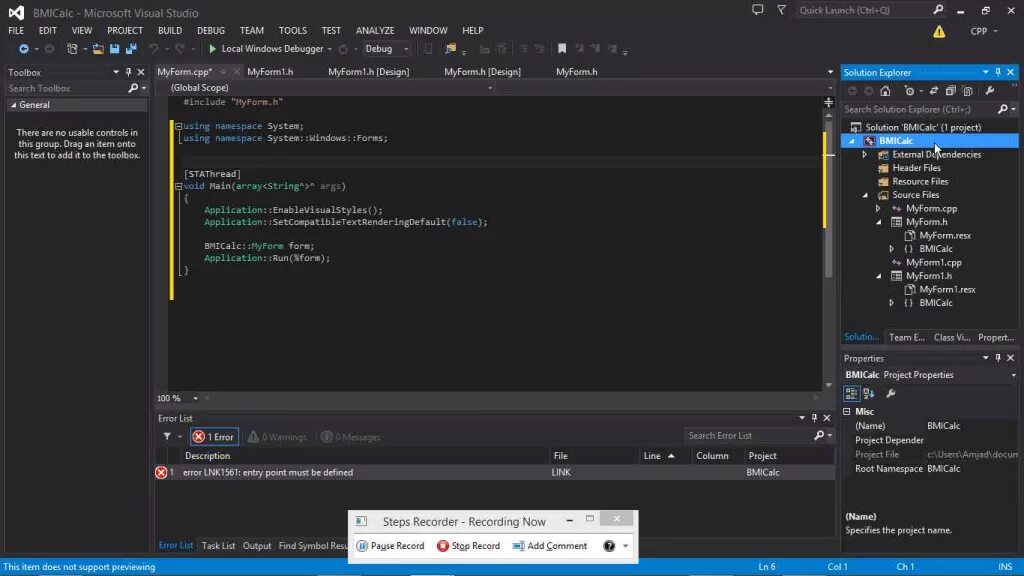Click Stop Record in Steps Recorder

tap(468, 546)
